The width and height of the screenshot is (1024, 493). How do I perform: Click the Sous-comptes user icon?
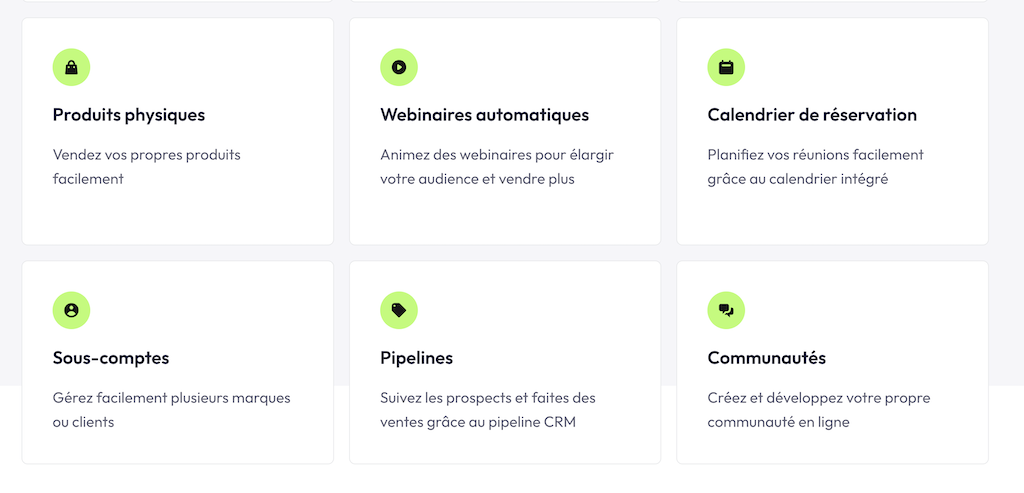click(71, 310)
